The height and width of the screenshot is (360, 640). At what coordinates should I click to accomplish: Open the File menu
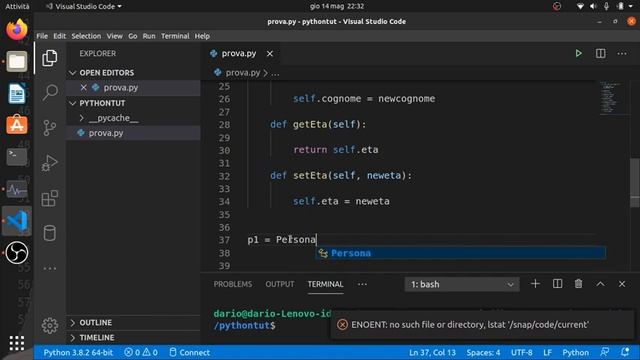pos(42,36)
